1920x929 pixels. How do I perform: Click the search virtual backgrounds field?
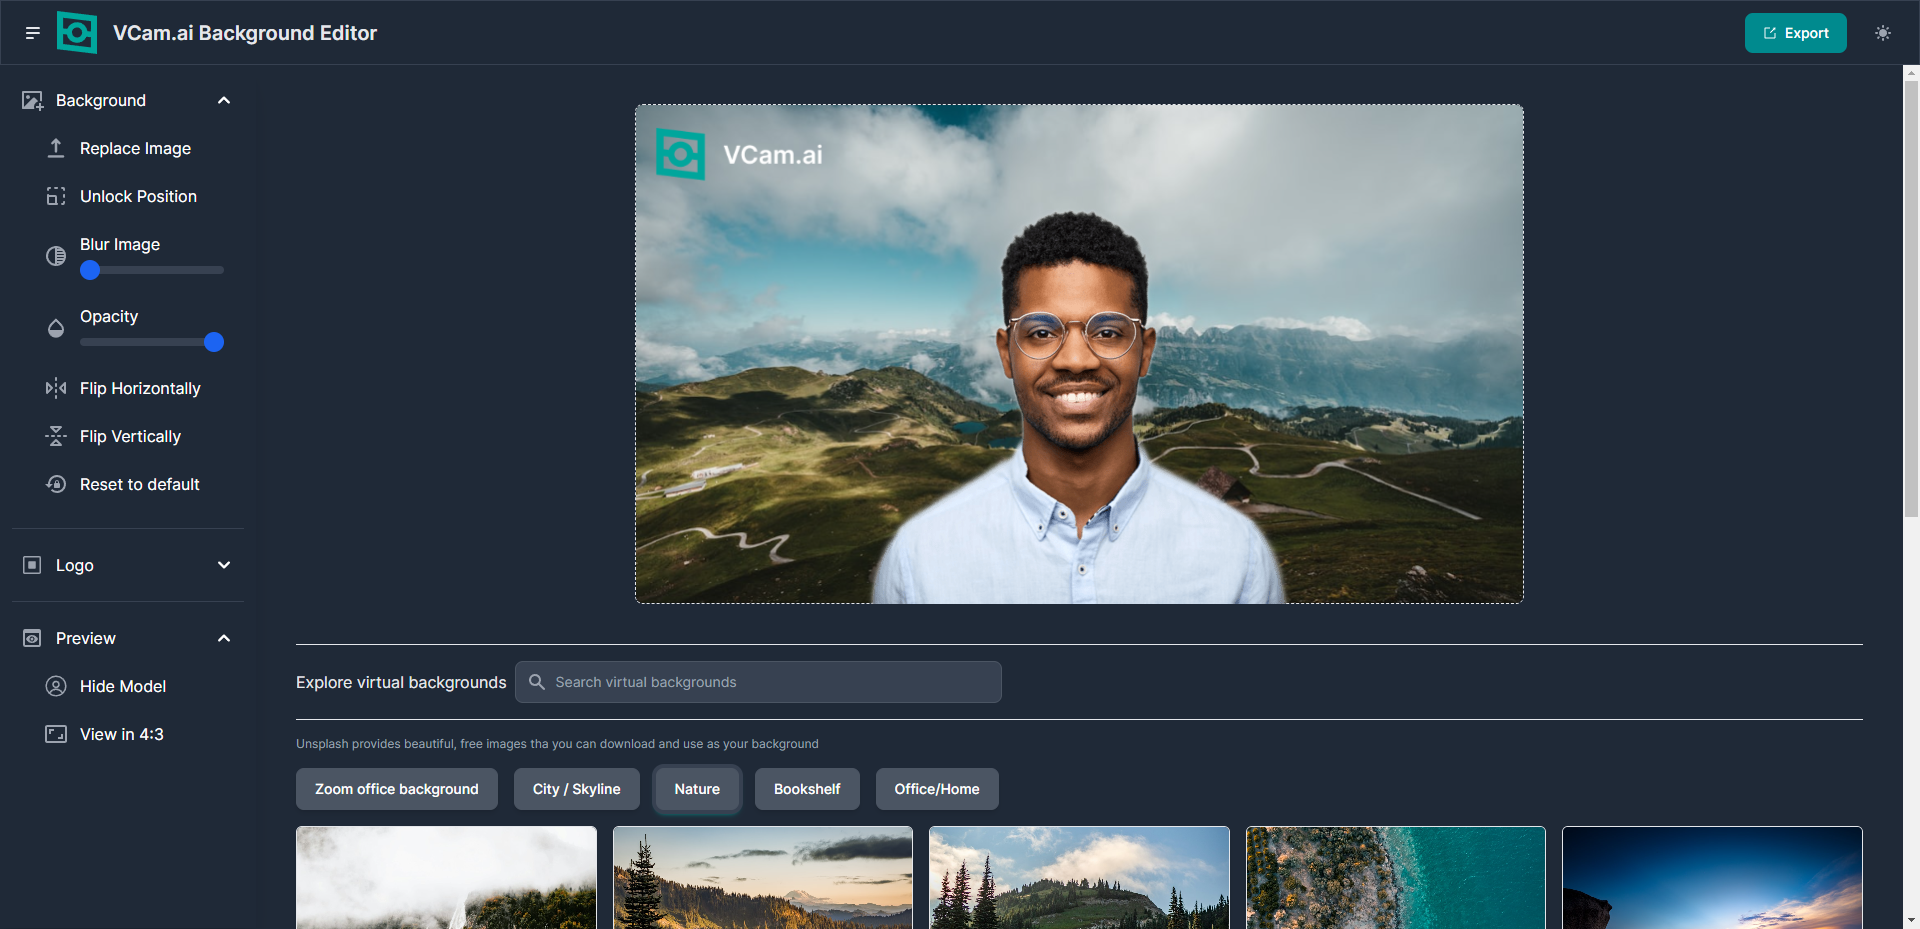[757, 682]
